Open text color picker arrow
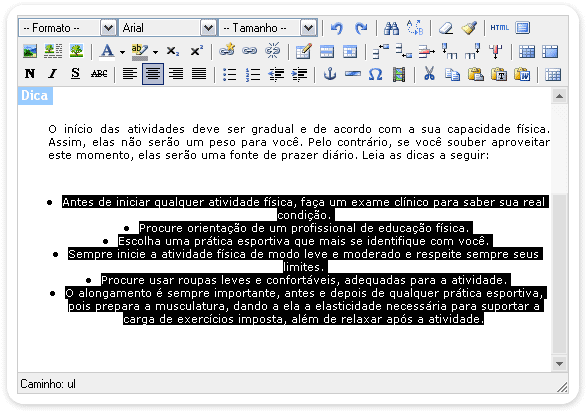 122,52
